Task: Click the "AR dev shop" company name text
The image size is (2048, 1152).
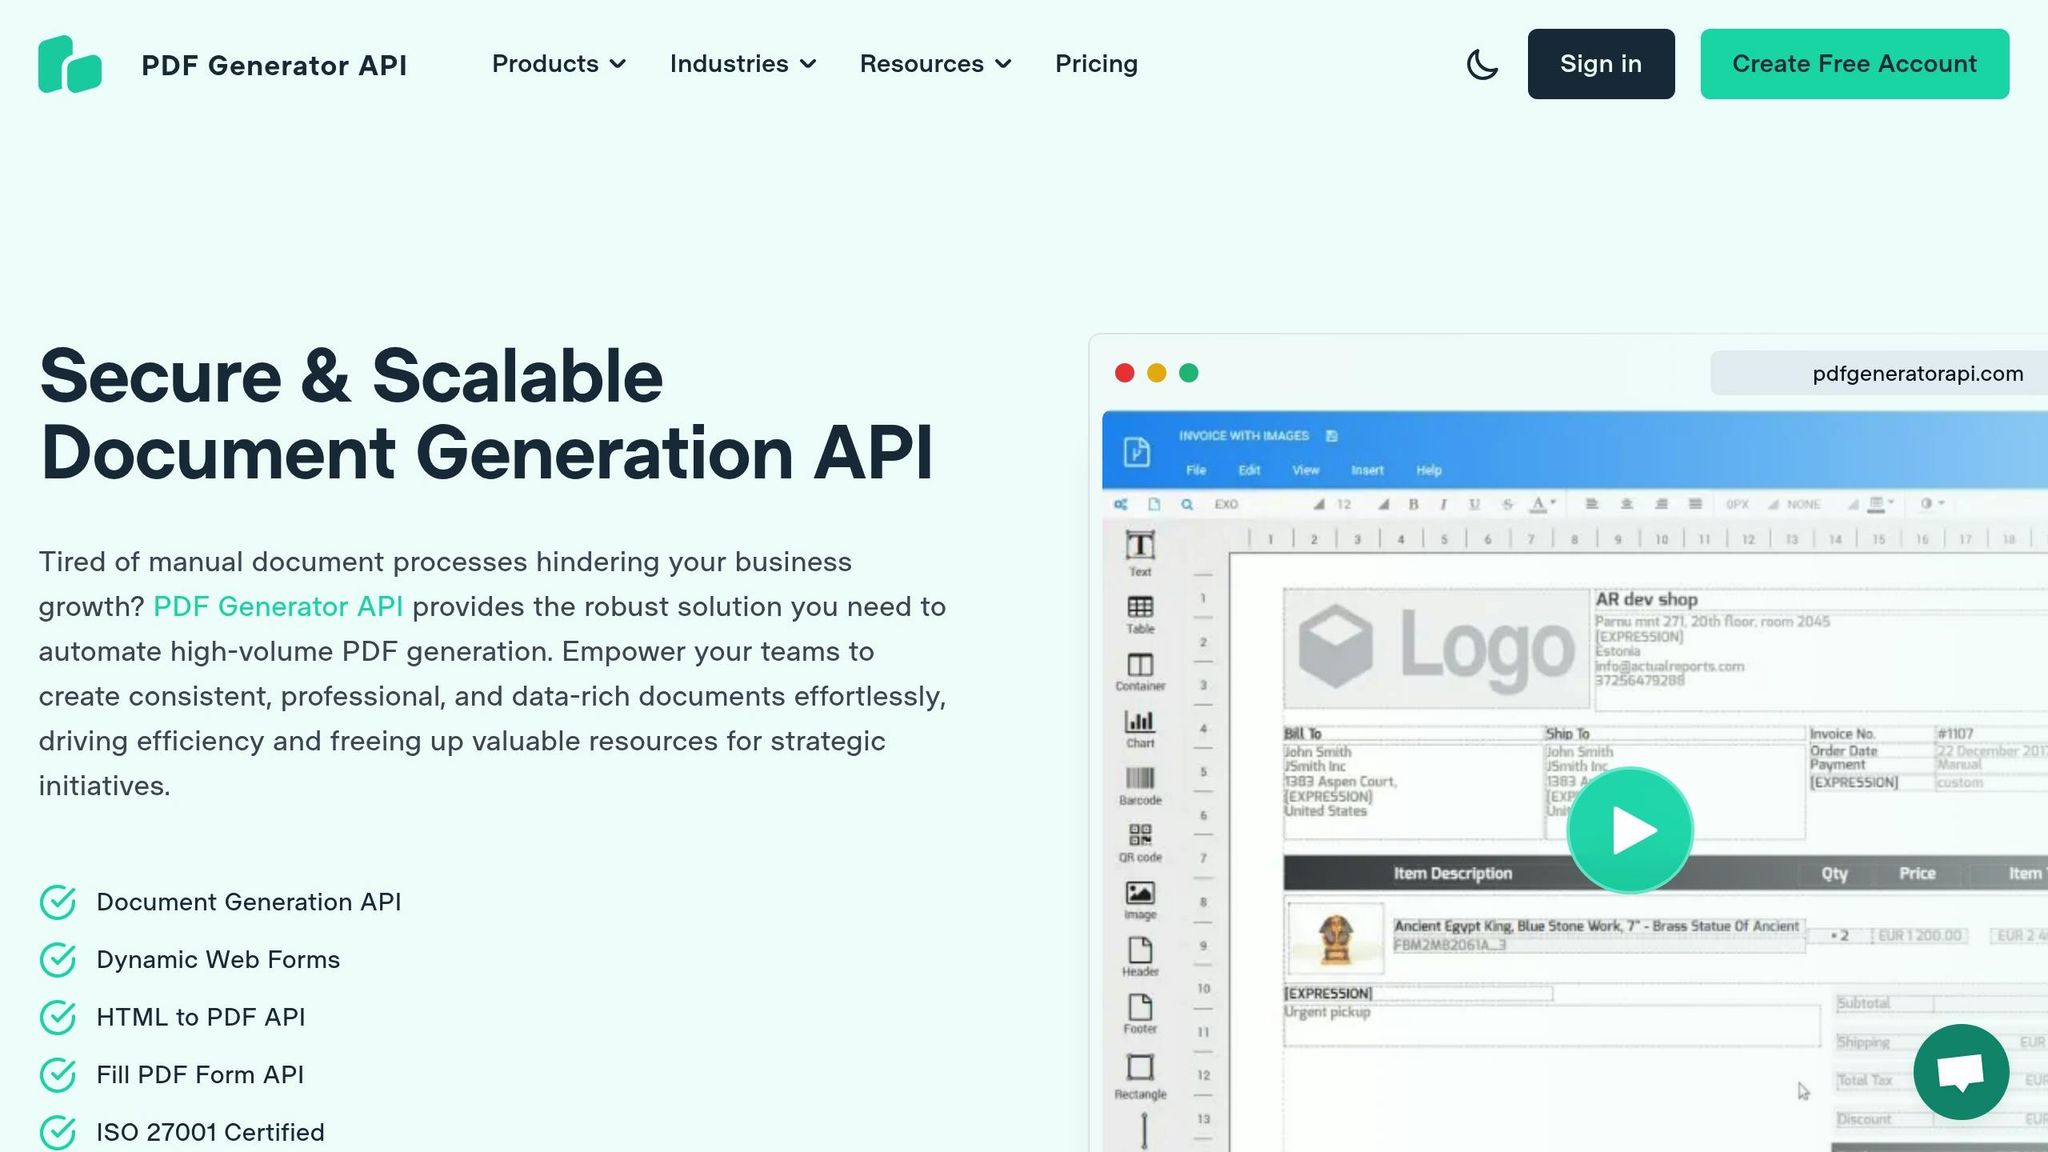Action: 1646,599
